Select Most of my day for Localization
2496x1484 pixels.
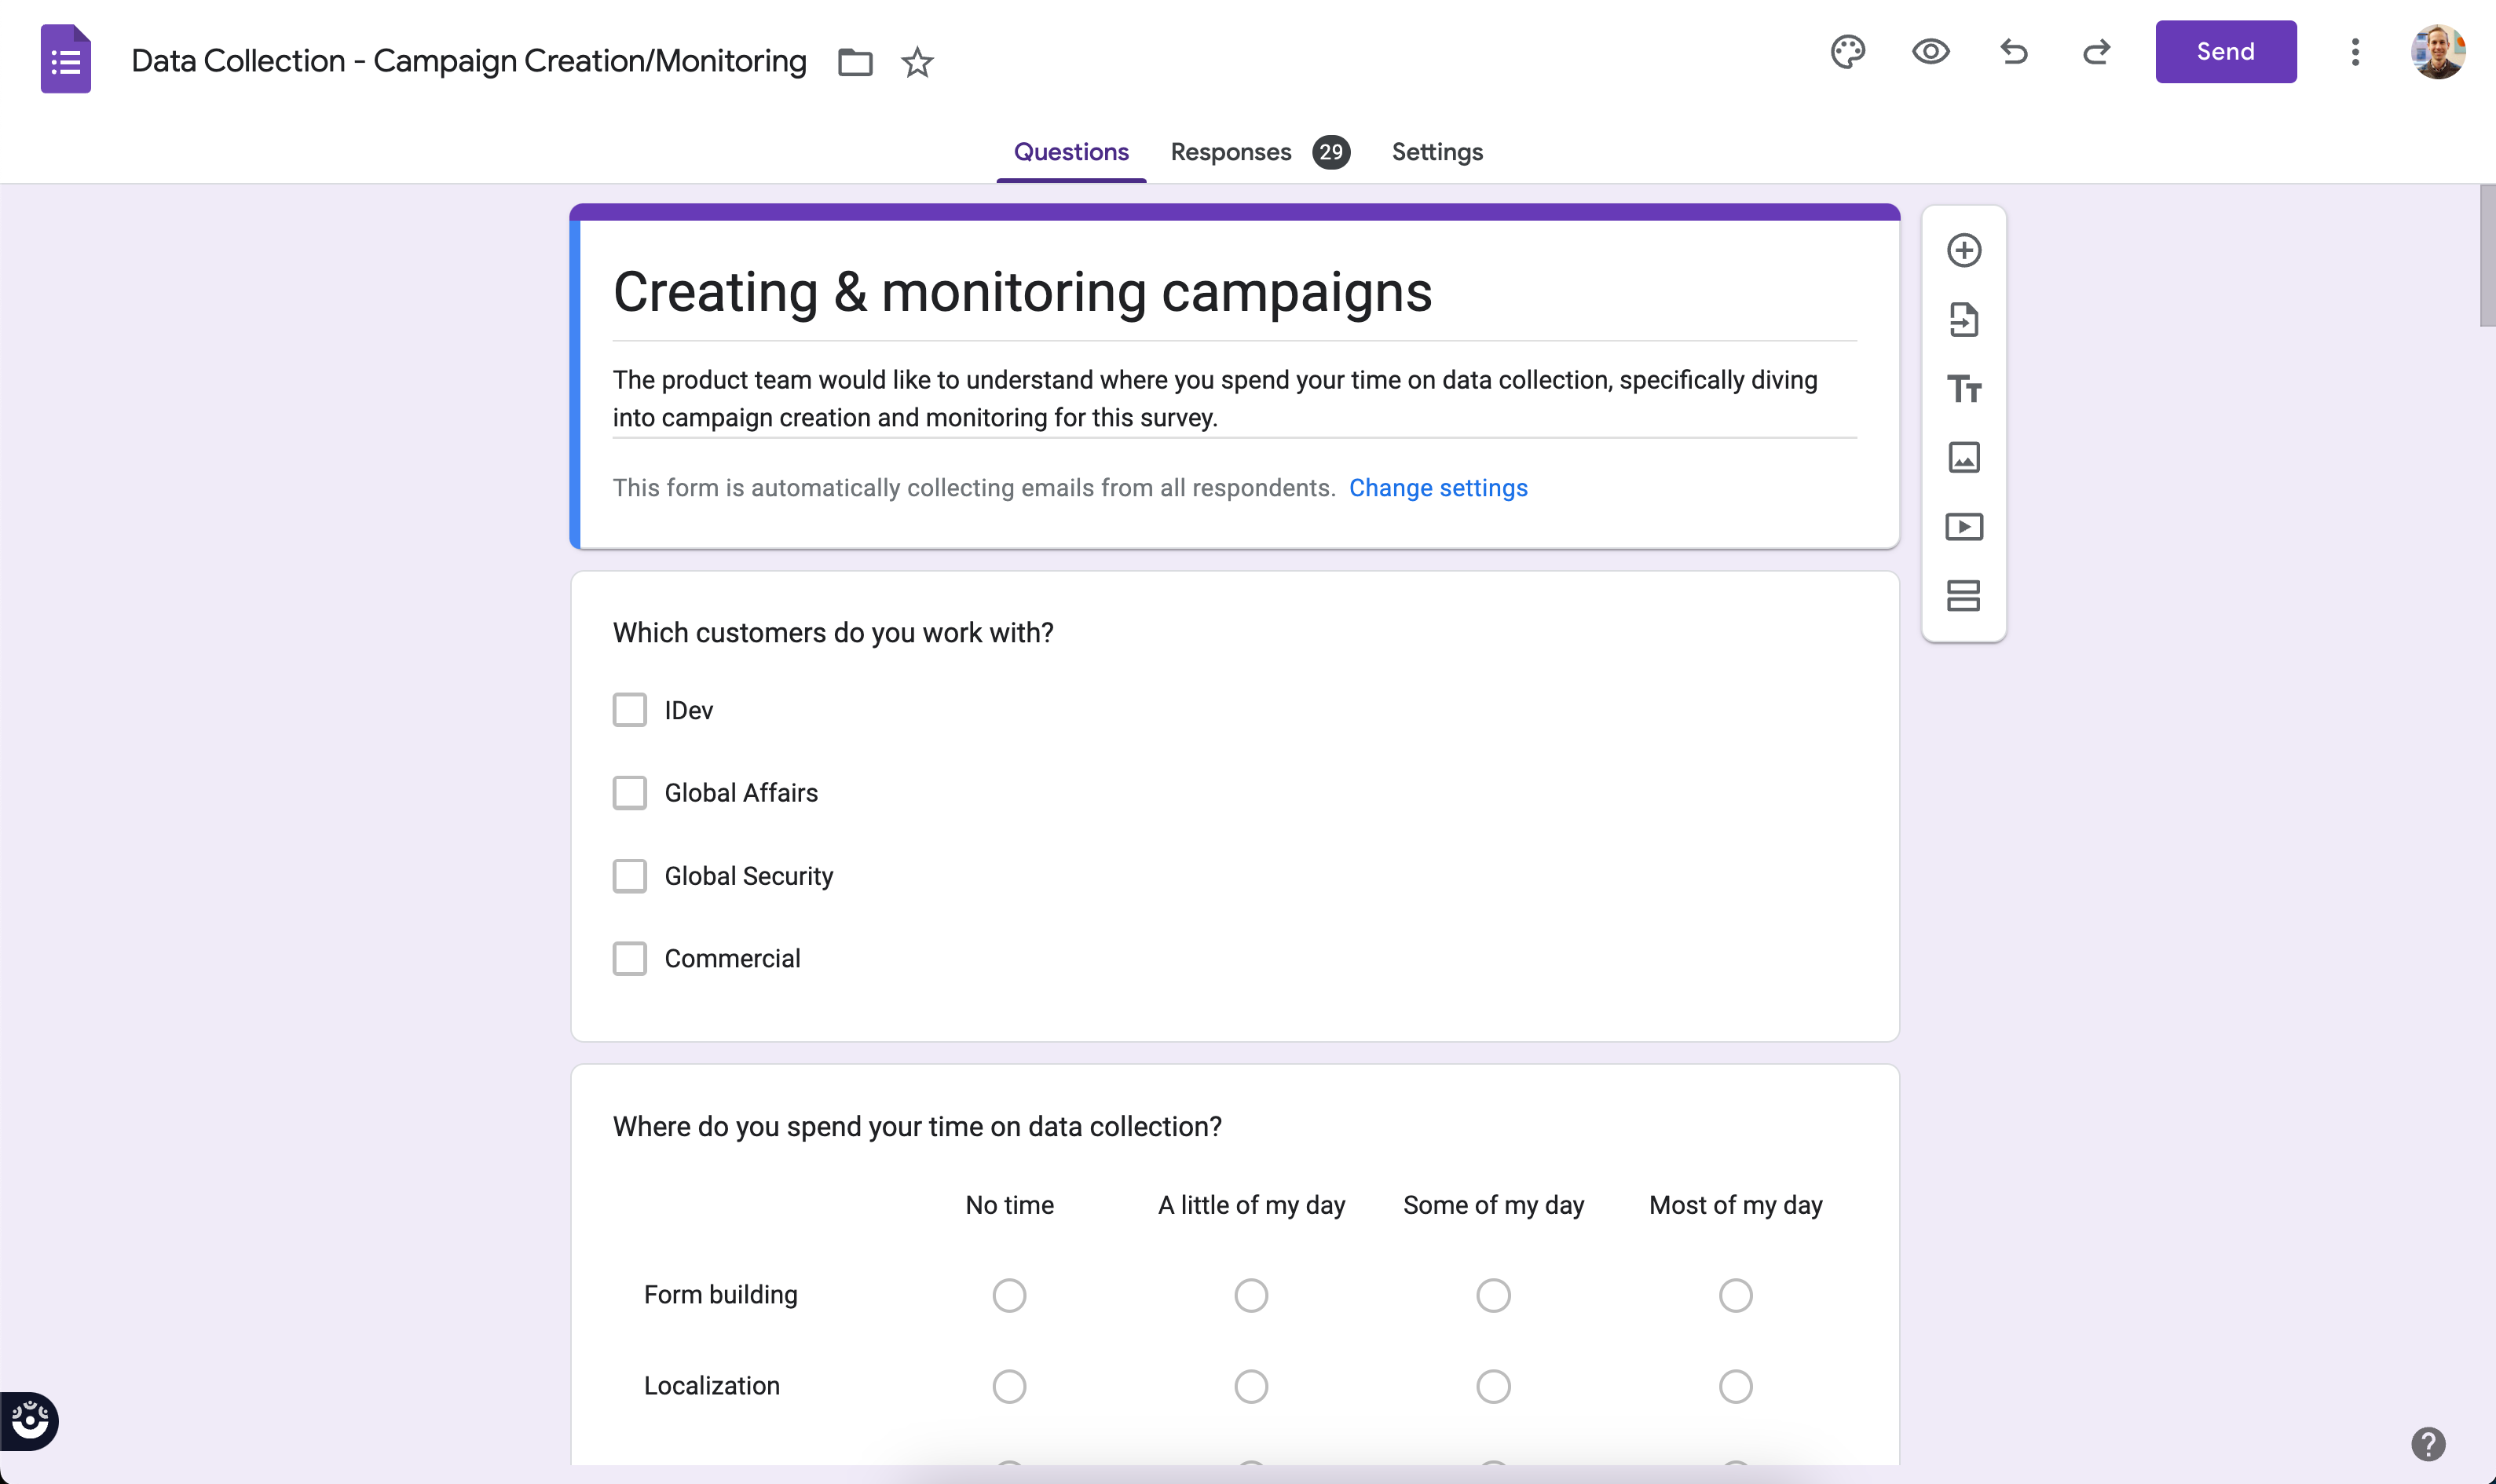point(1735,1385)
